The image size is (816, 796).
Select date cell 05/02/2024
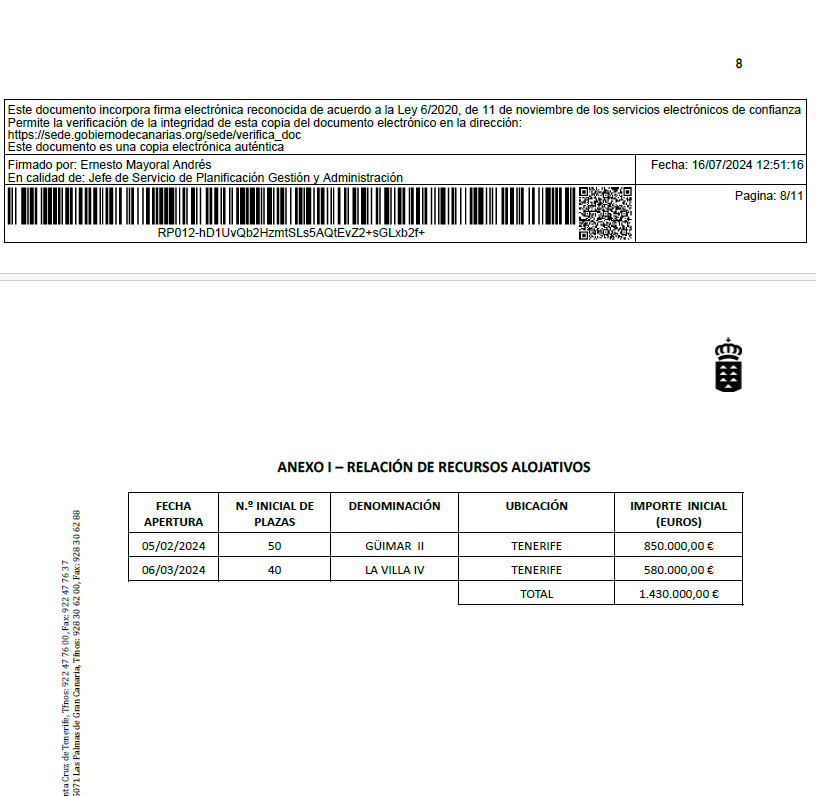click(173, 546)
